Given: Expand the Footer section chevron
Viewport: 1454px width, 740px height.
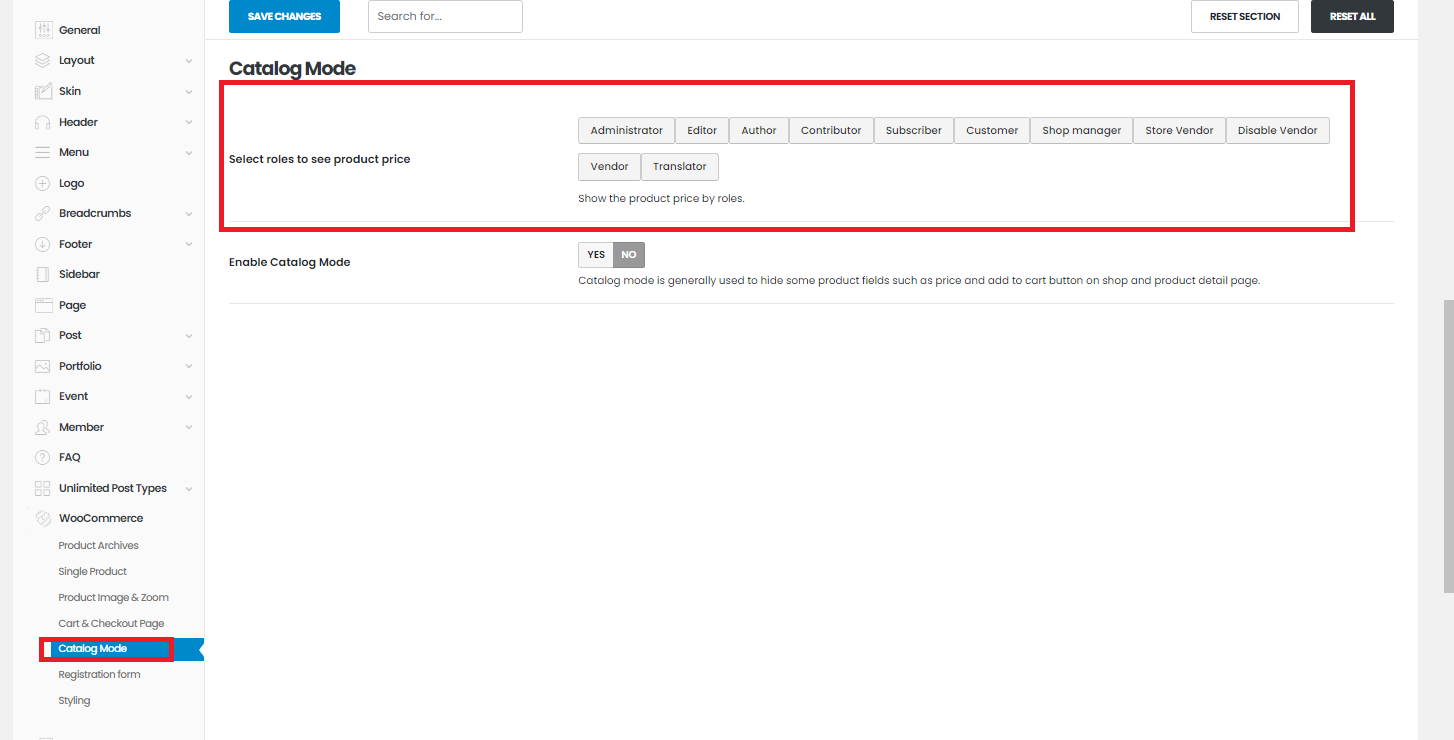Looking at the screenshot, I should pos(189,245).
